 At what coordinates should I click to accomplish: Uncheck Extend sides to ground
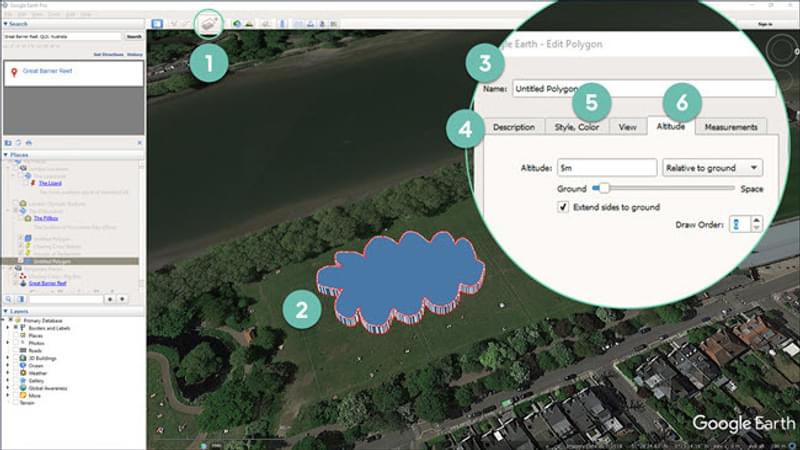pos(563,206)
